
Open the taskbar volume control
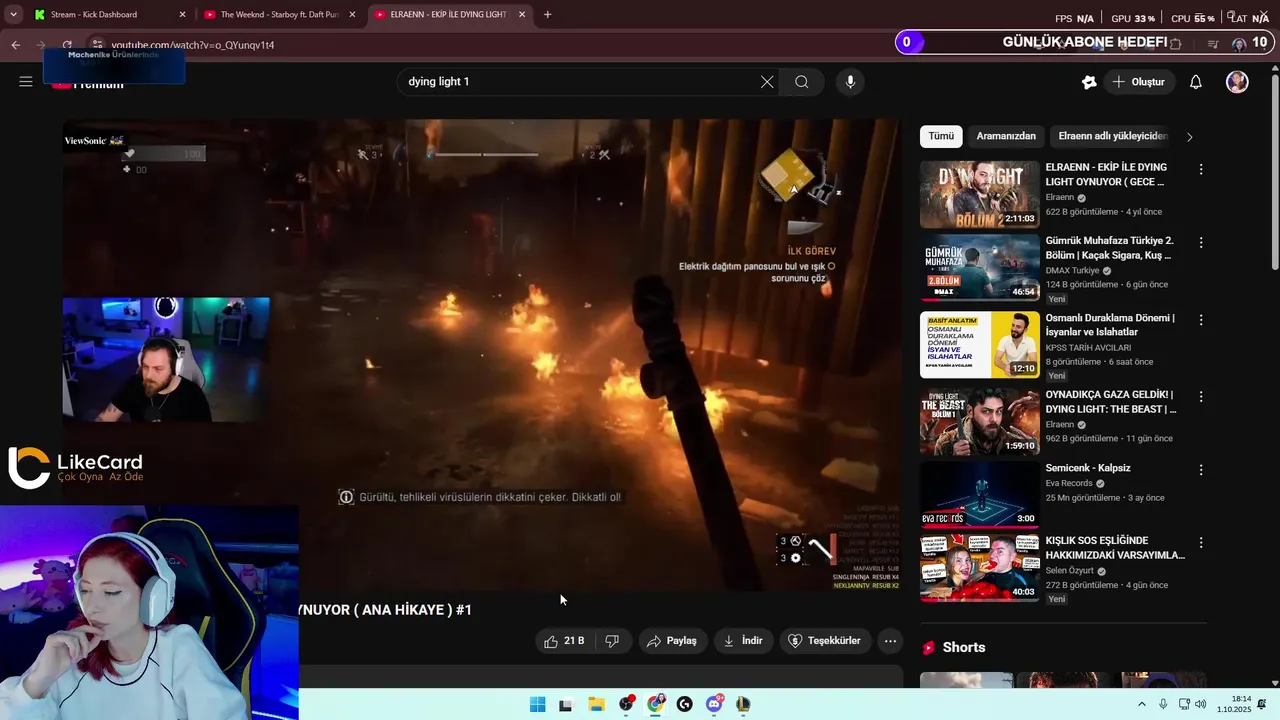[1200, 704]
